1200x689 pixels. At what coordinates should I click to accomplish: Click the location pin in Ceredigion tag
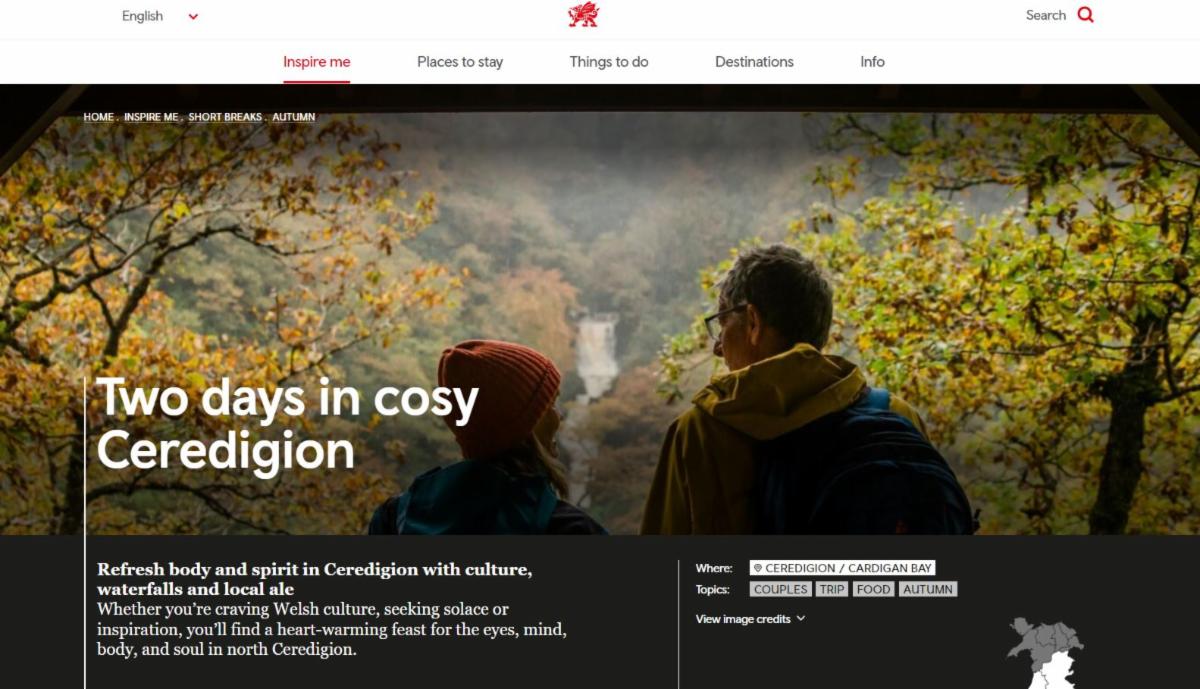758,568
